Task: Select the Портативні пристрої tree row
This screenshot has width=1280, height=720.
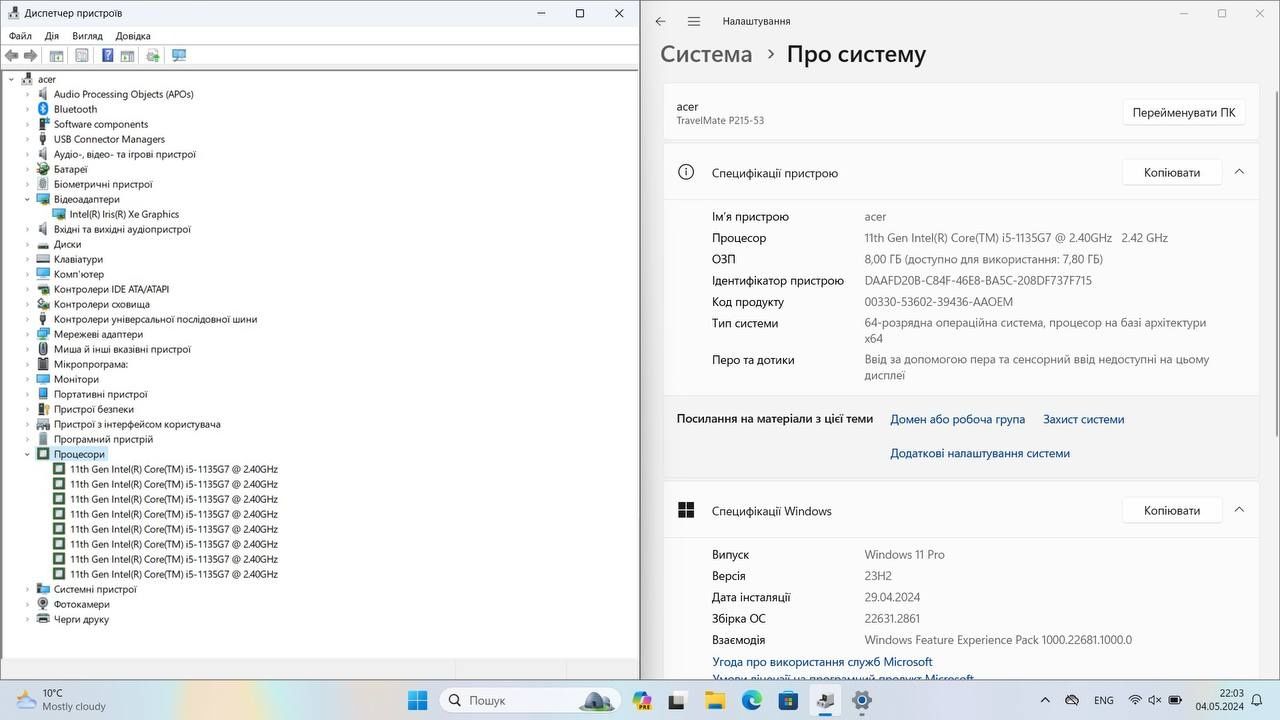Action: [x=100, y=394]
